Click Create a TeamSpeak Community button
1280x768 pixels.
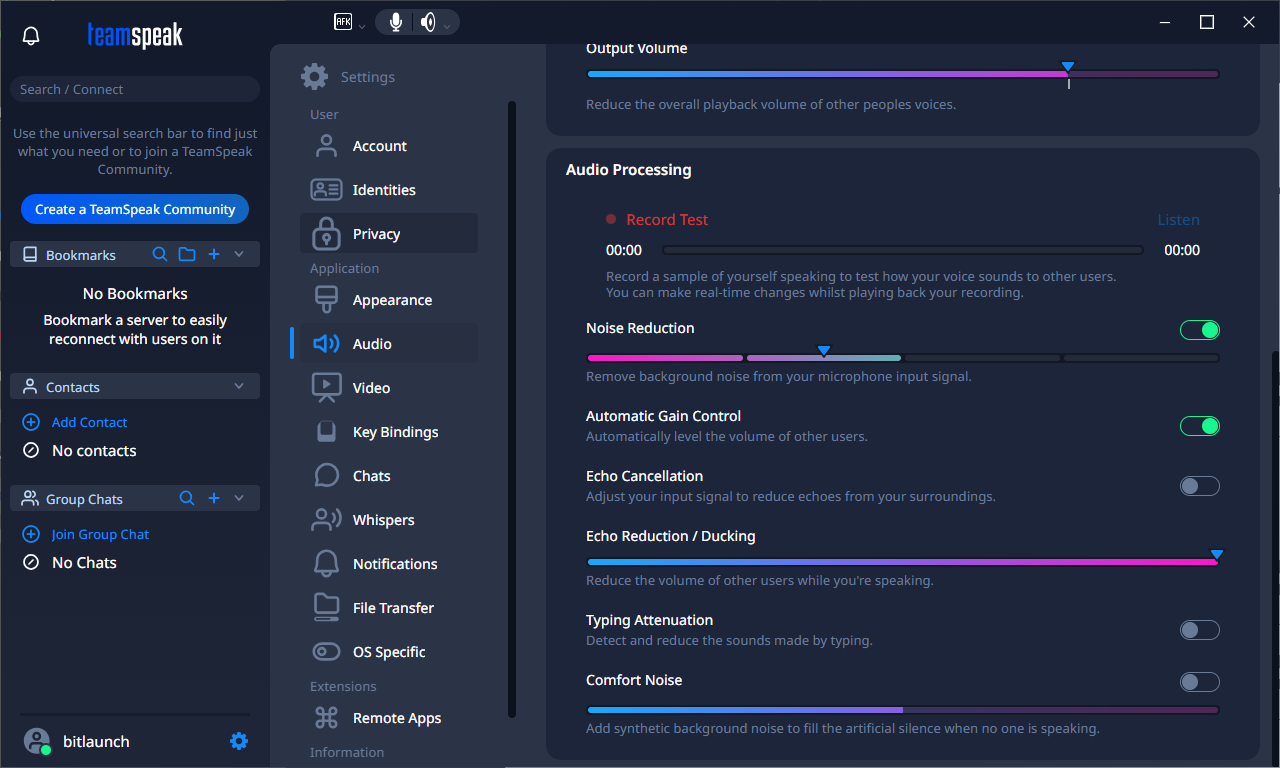(x=135, y=209)
